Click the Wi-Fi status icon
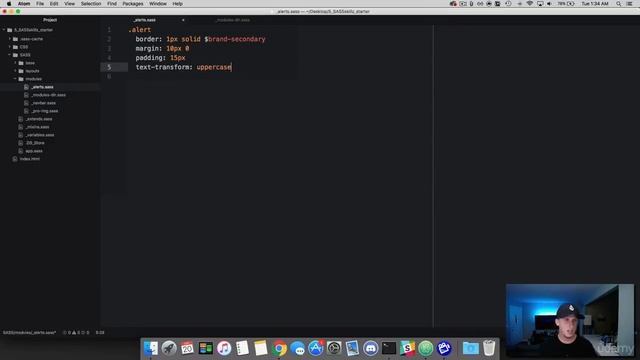 click(x=530, y=4)
